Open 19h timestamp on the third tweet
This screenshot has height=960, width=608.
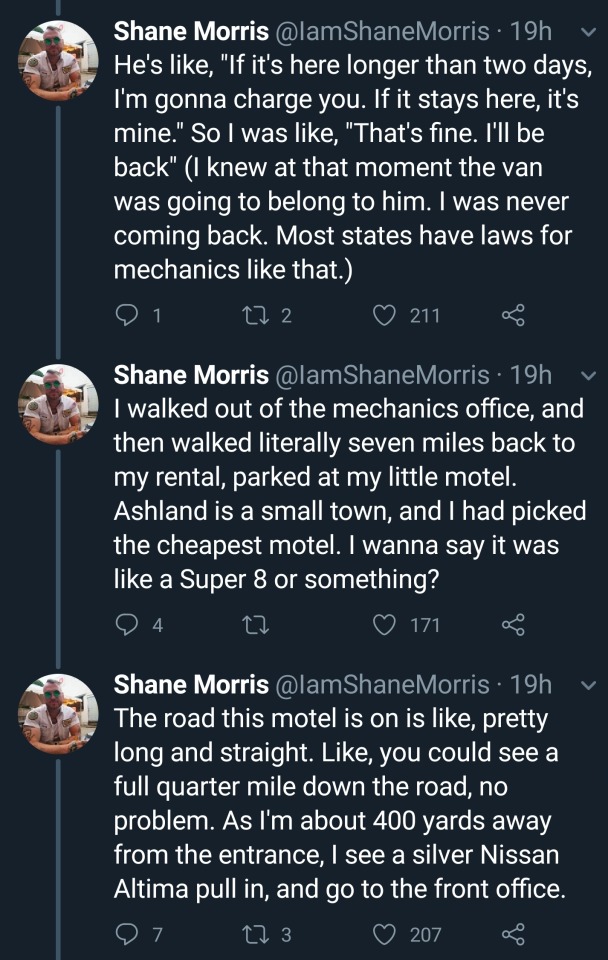tap(531, 684)
